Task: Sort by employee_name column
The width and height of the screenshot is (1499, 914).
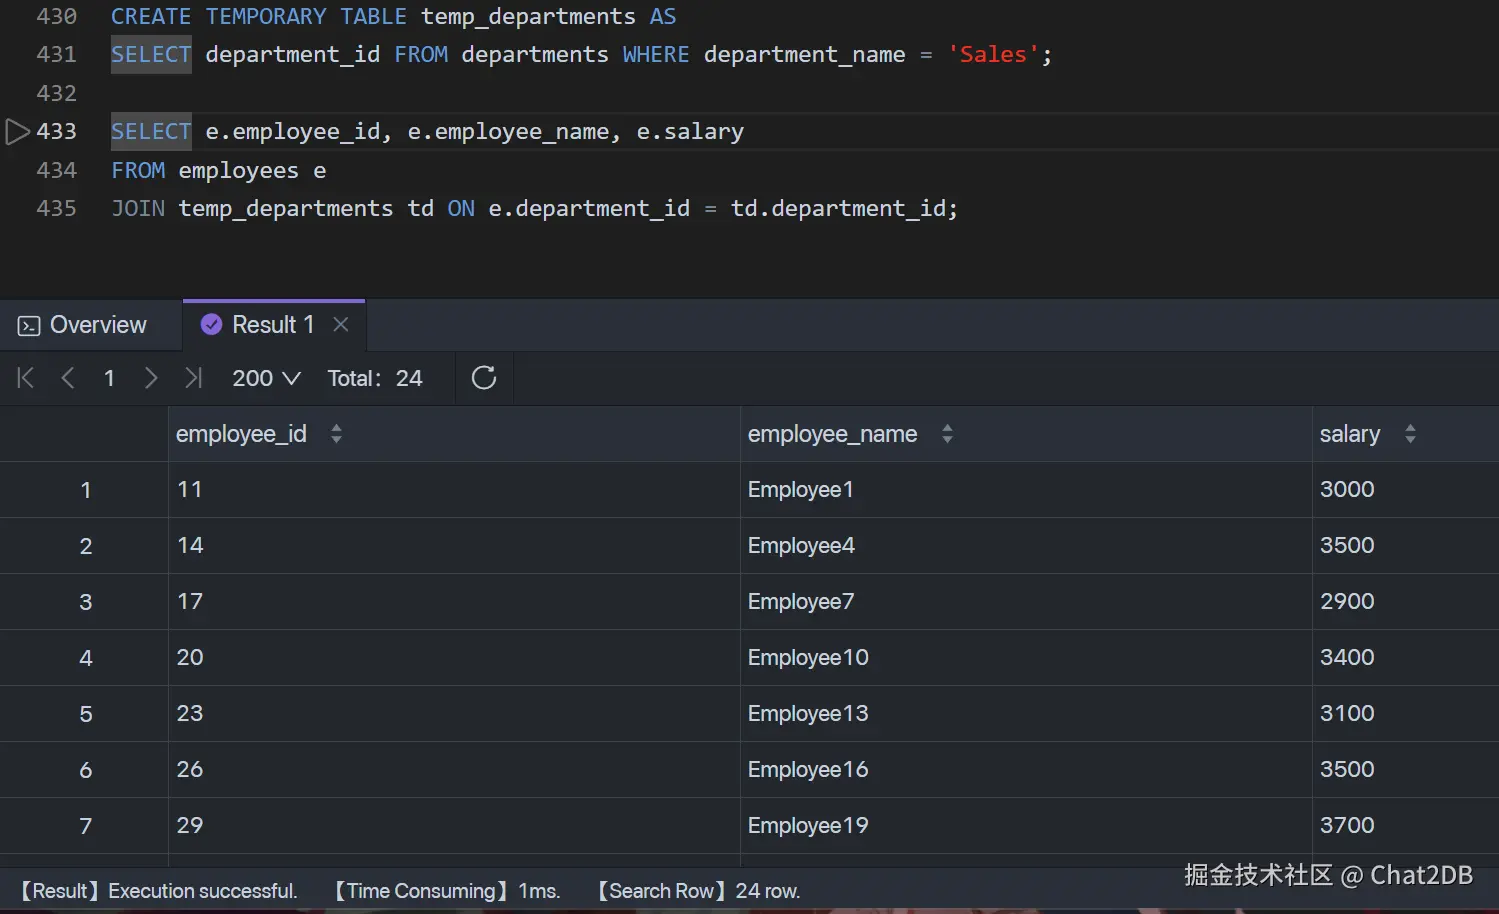Action: (947, 433)
